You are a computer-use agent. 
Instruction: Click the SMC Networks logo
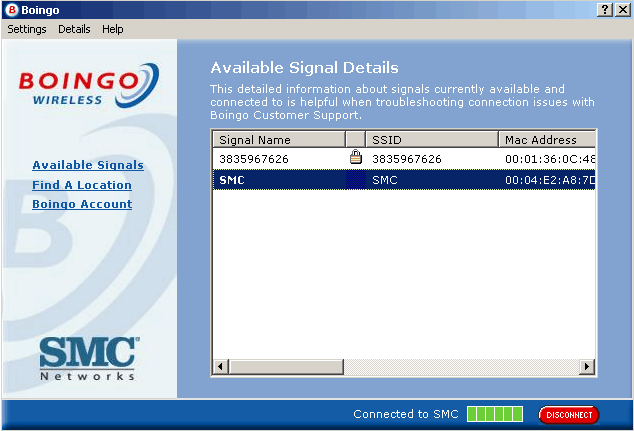point(89,359)
